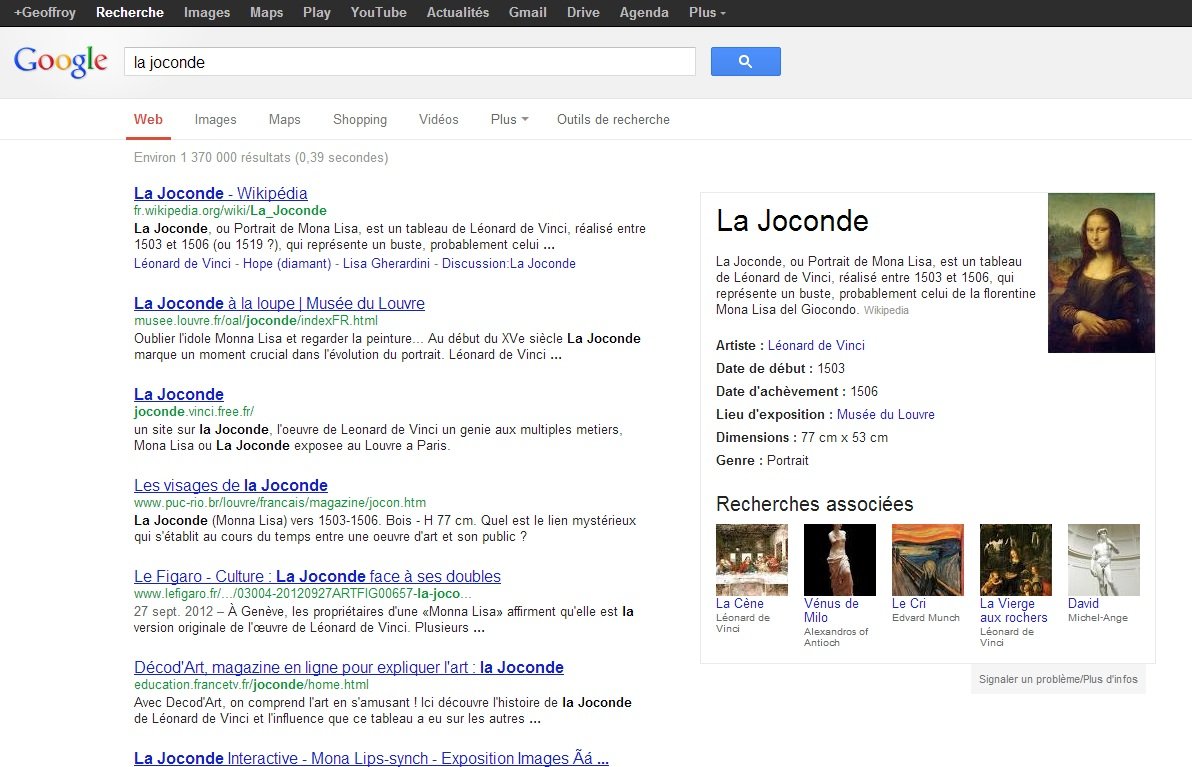This screenshot has width=1192, height=767.
Task: Click the 'Le Cri' caption link
Action: [908, 604]
